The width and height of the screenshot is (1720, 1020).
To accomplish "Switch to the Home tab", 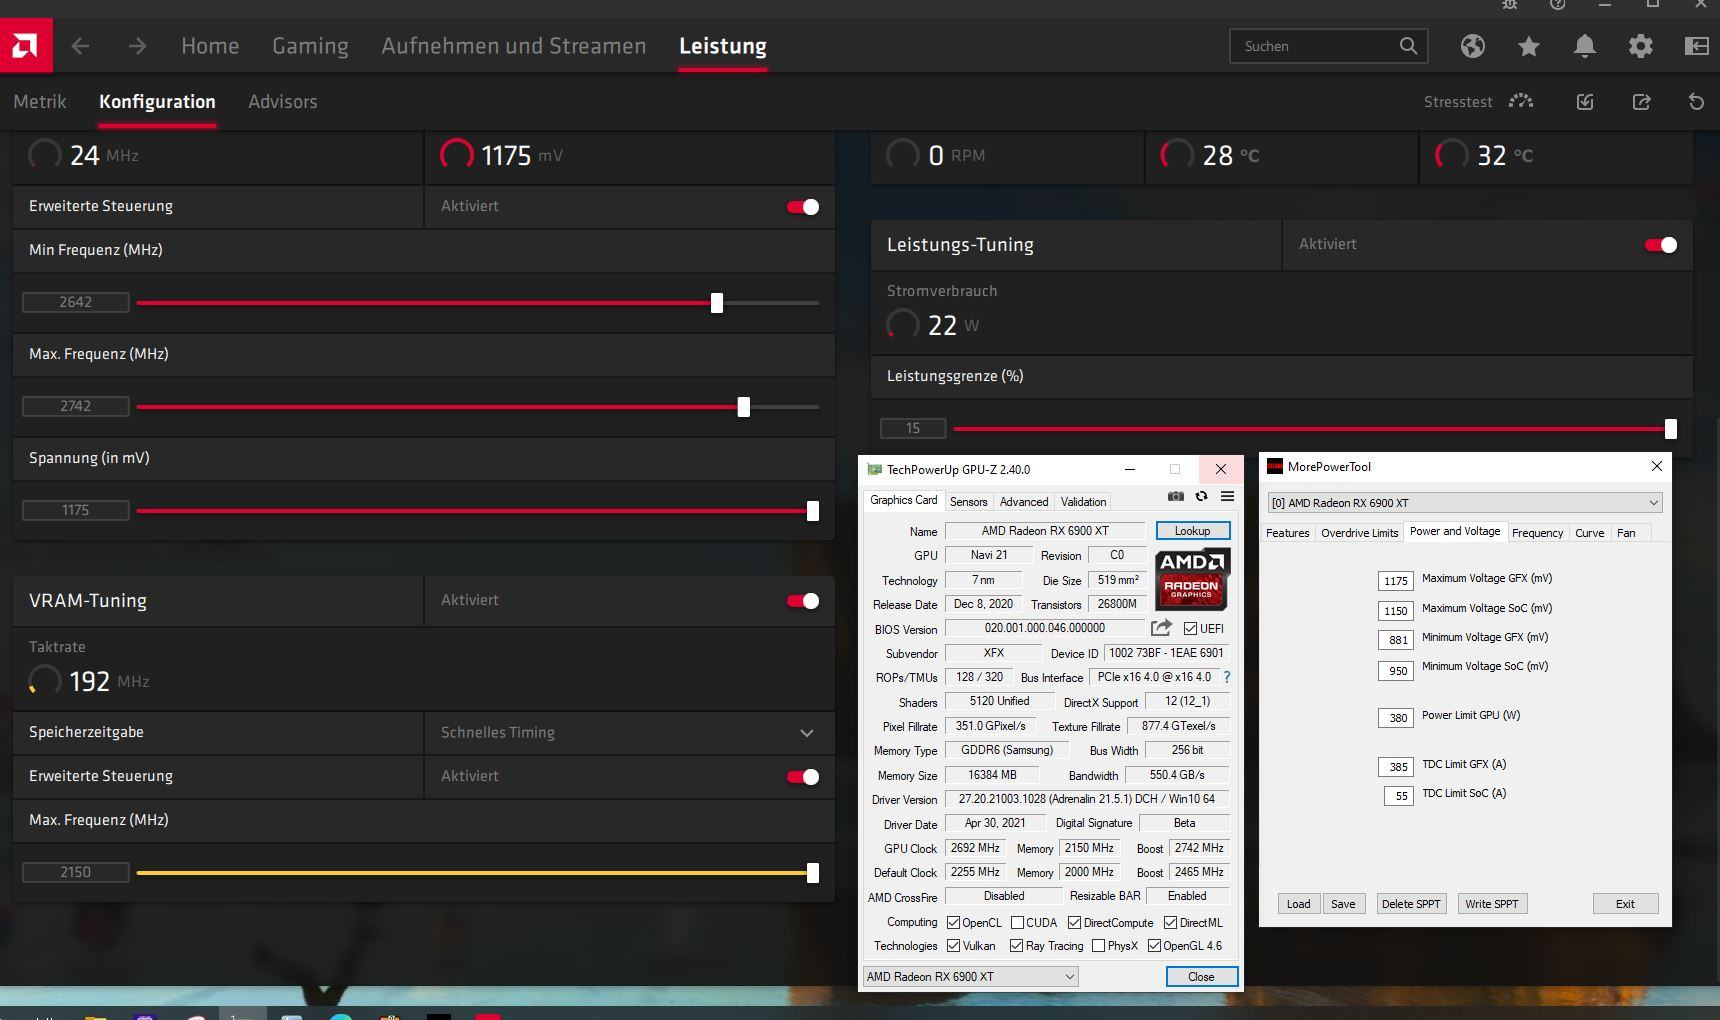I will point(210,46).
